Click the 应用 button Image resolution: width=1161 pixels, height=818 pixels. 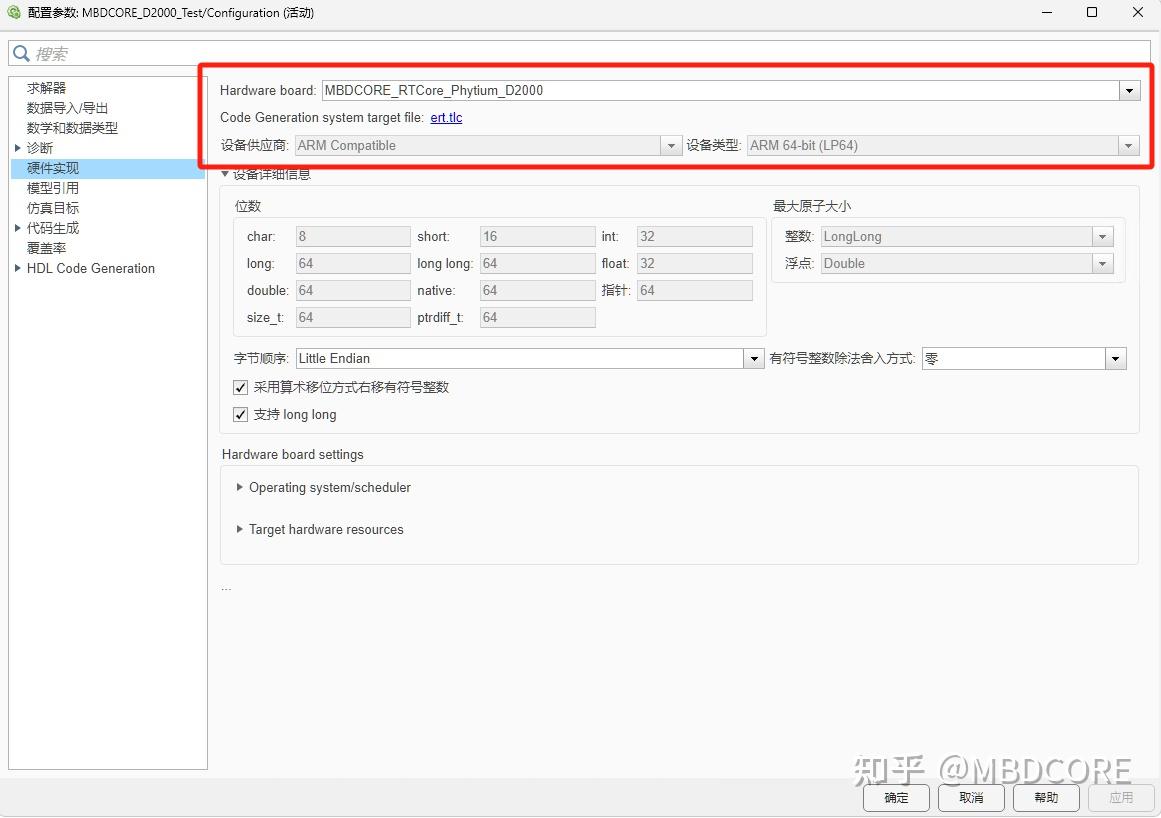tap(1121, 798)
